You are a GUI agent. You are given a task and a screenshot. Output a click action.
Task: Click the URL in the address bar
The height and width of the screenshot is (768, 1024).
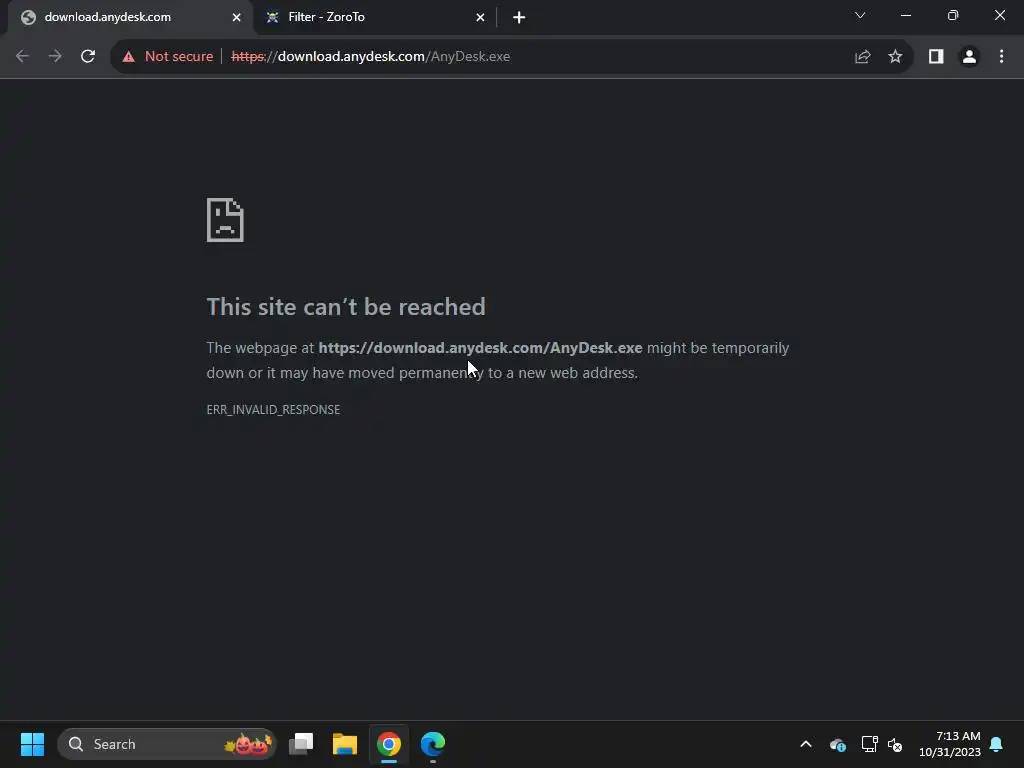[370, 56]
